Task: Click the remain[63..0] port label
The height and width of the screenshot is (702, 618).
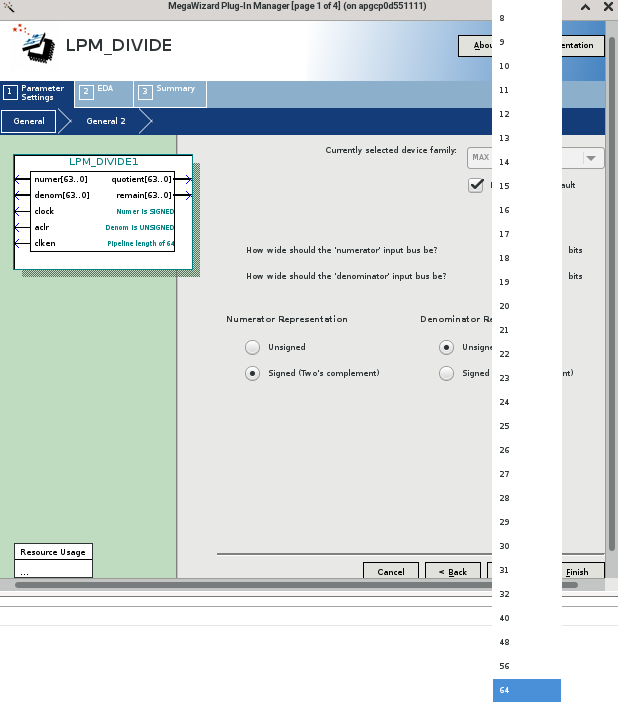Action: coord(144,195)
